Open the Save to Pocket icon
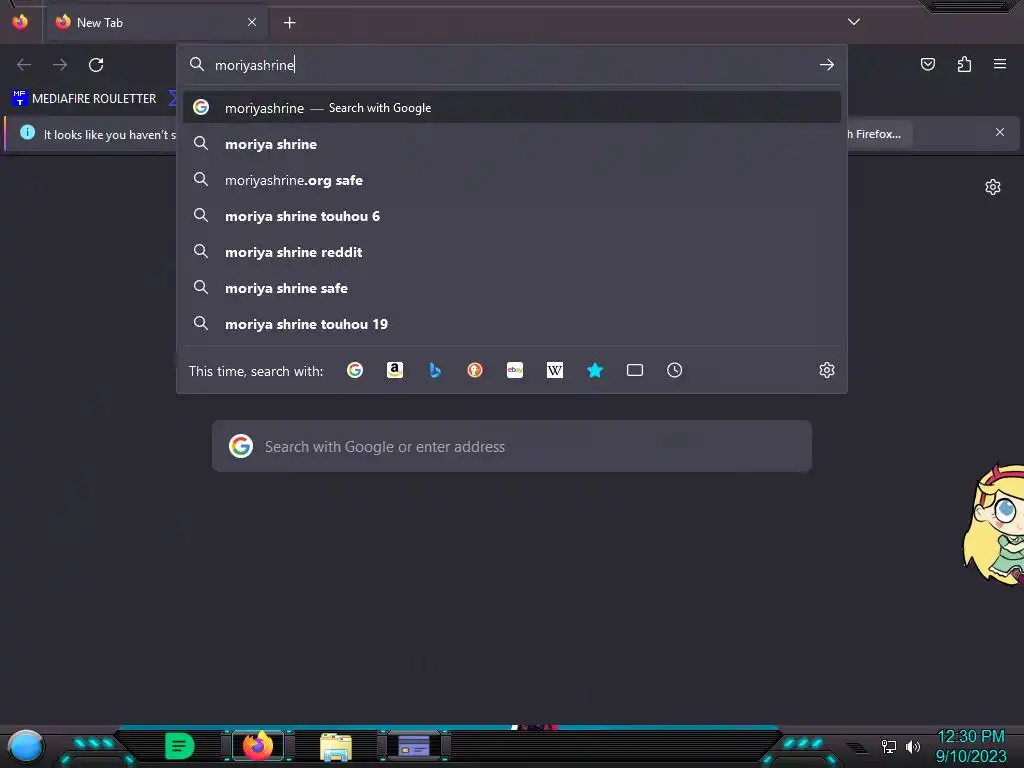 [927, 64]
